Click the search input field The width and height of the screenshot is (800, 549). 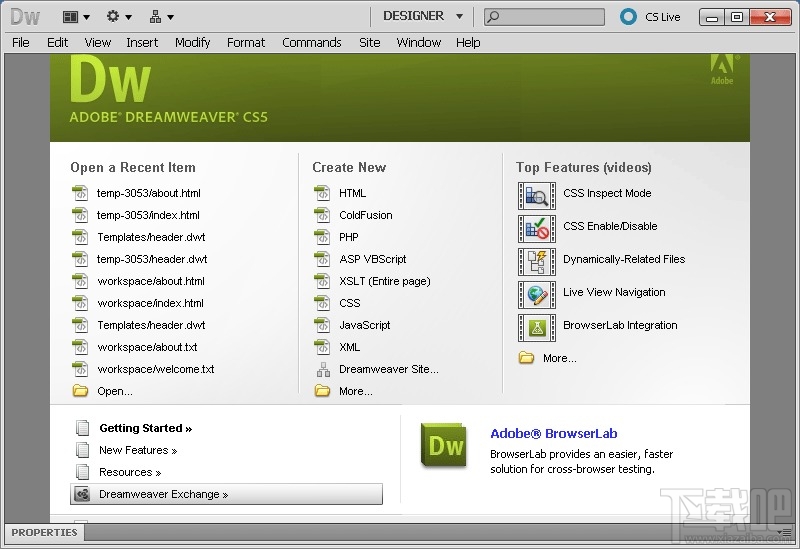pos(544,17)
